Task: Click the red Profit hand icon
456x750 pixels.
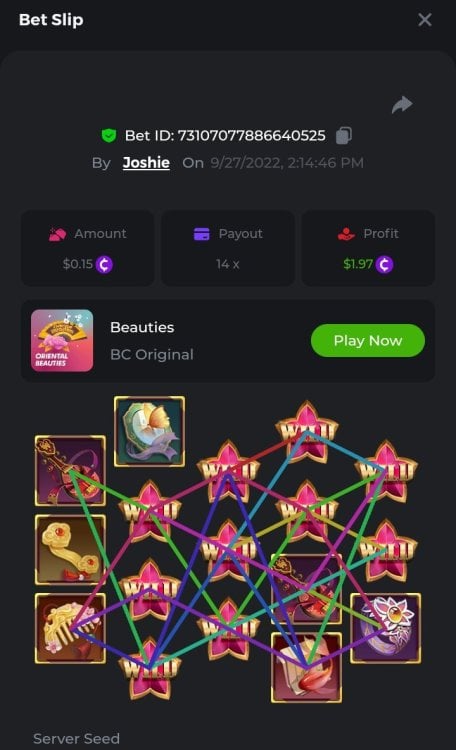Action: click(x=346, y=234)
